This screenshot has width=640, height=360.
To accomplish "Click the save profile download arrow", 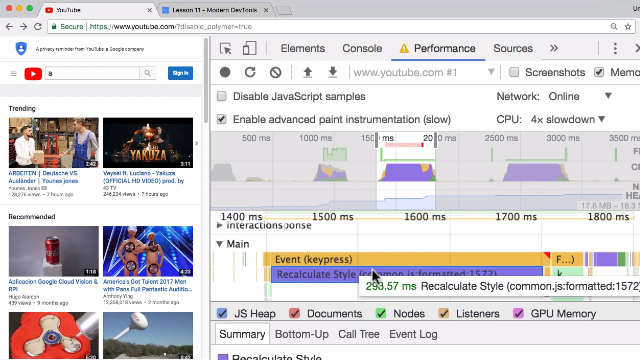I will coord(333,72).
